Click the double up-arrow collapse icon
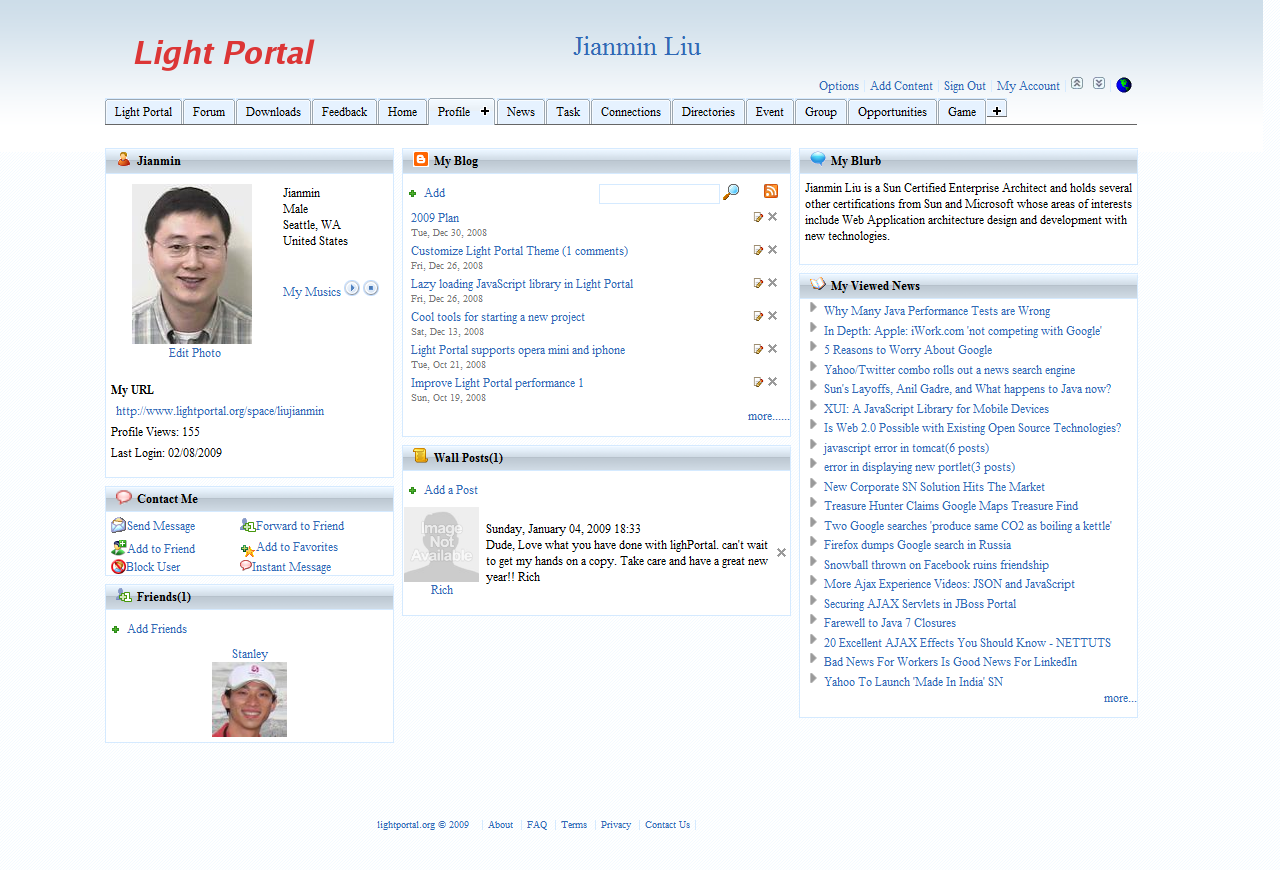 [x=1077, y=83]
